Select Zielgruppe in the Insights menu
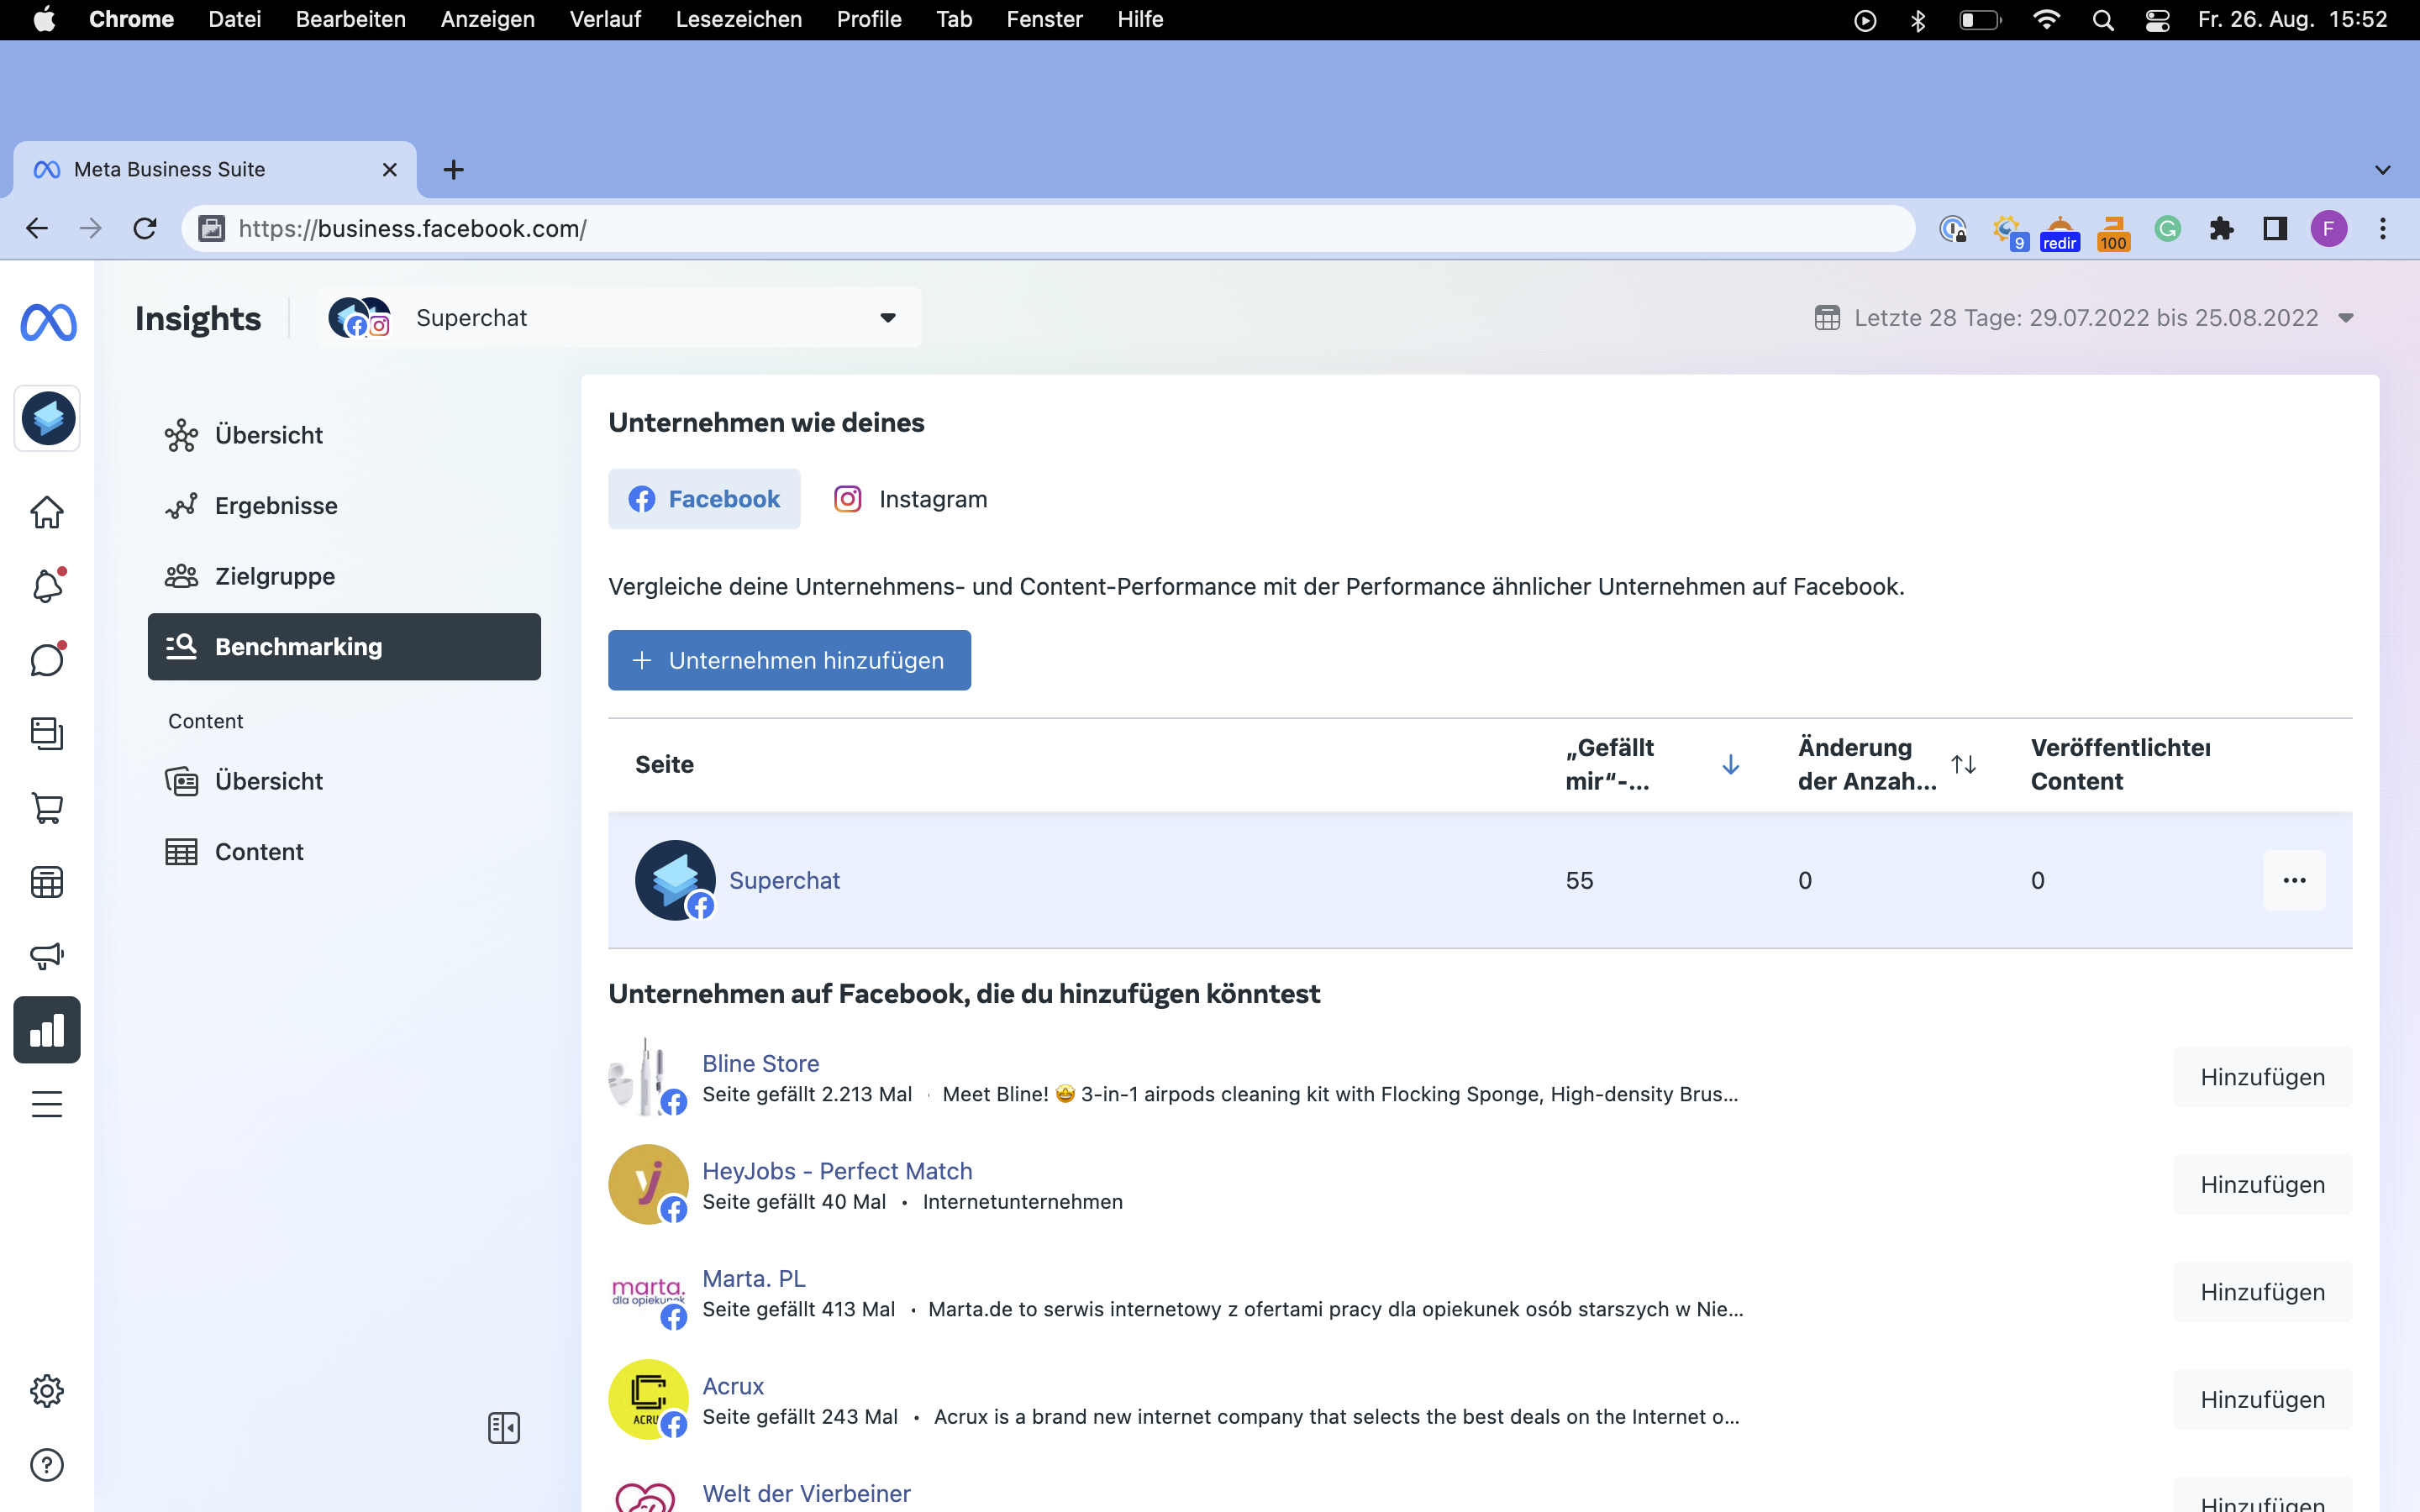This screenshot has height=1512, width=2420. point(275,576)
